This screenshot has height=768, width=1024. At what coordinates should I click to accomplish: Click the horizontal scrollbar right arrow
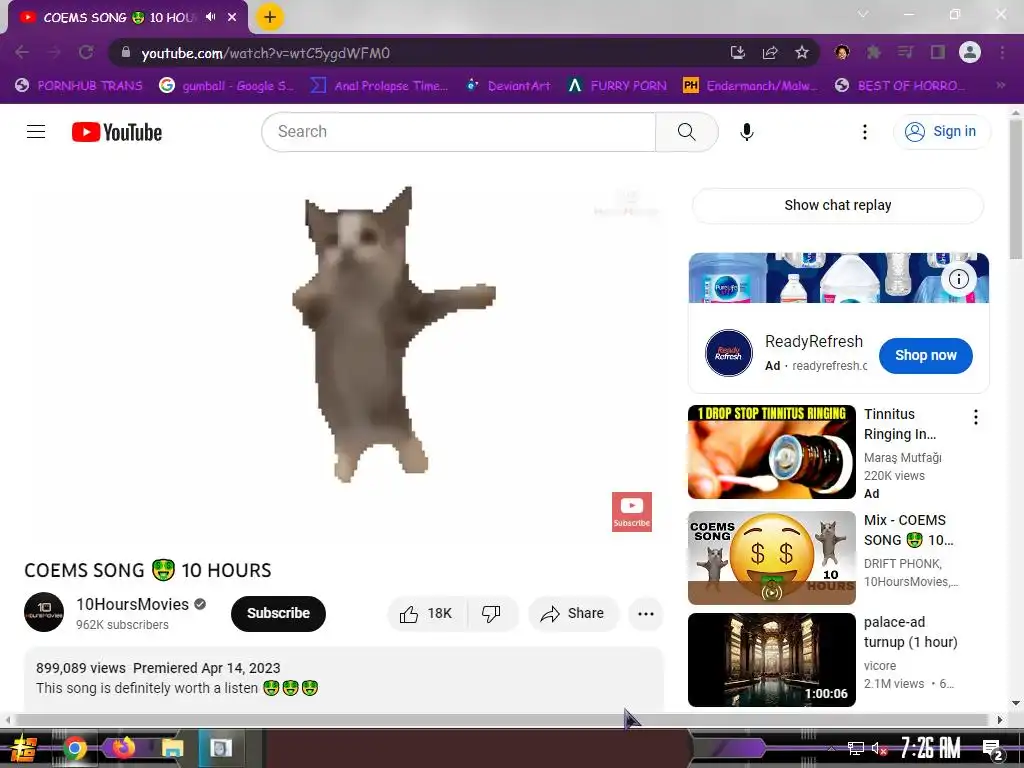[999, 720]
